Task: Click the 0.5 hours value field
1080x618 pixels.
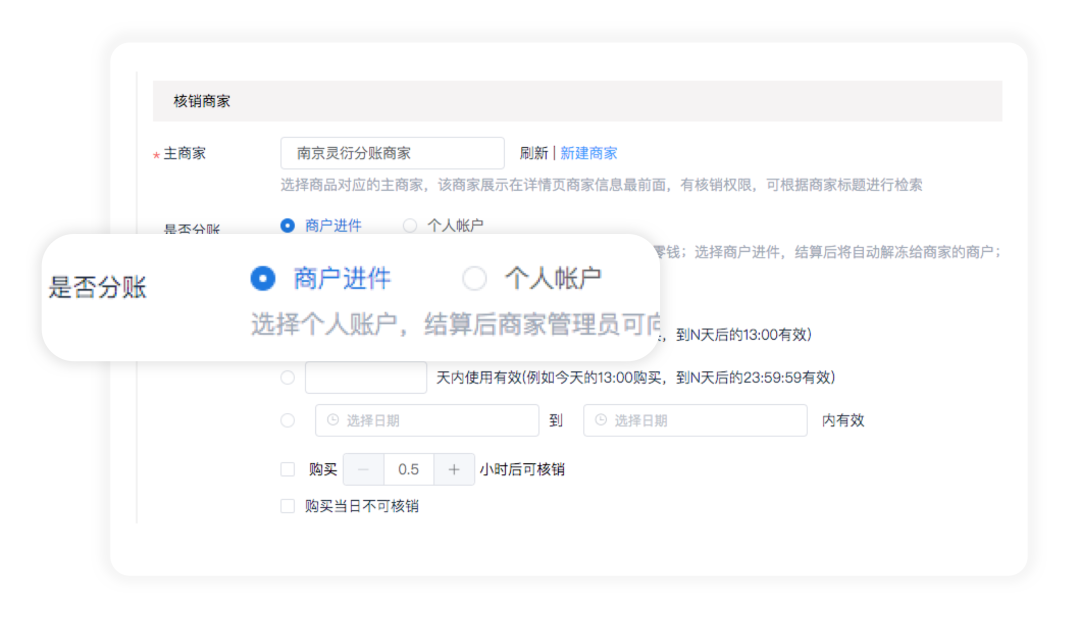Action: pyautogui.click(x=407, y=468)
